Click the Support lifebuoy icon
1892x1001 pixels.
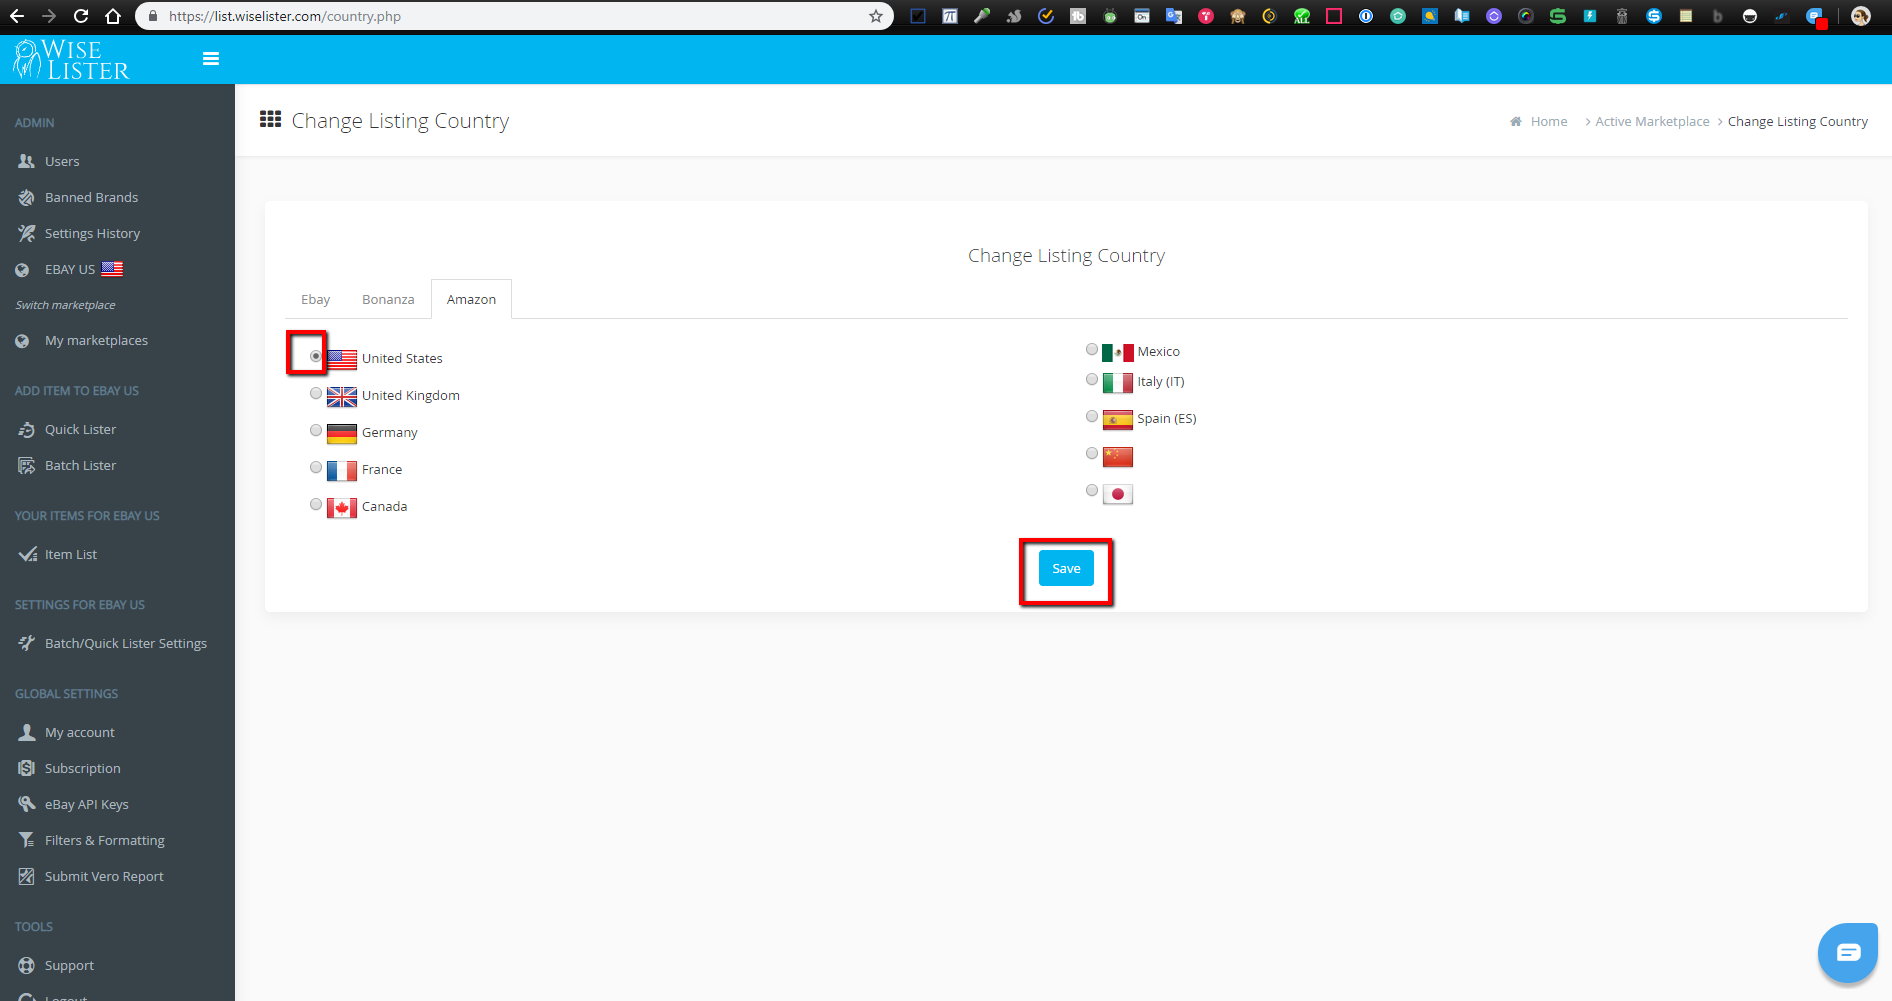26,965
